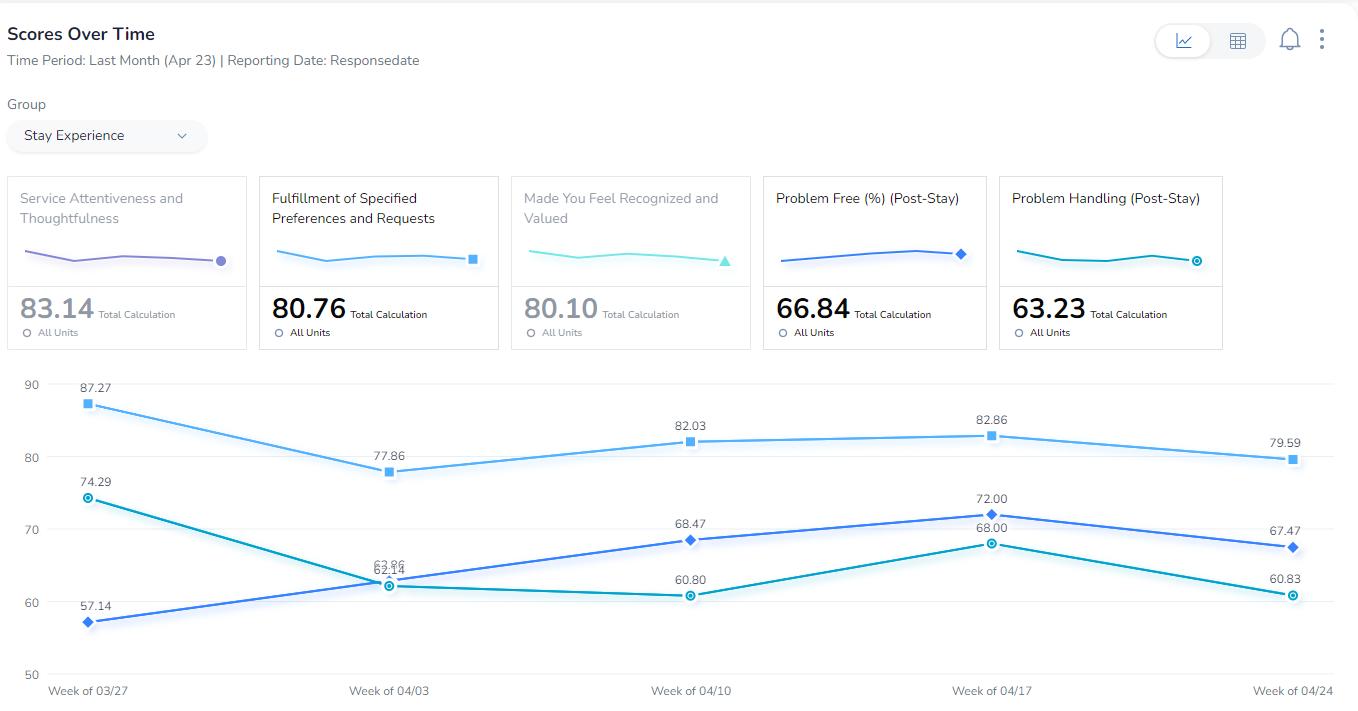
Task: Switch to line chart view
Action: 1184,41
